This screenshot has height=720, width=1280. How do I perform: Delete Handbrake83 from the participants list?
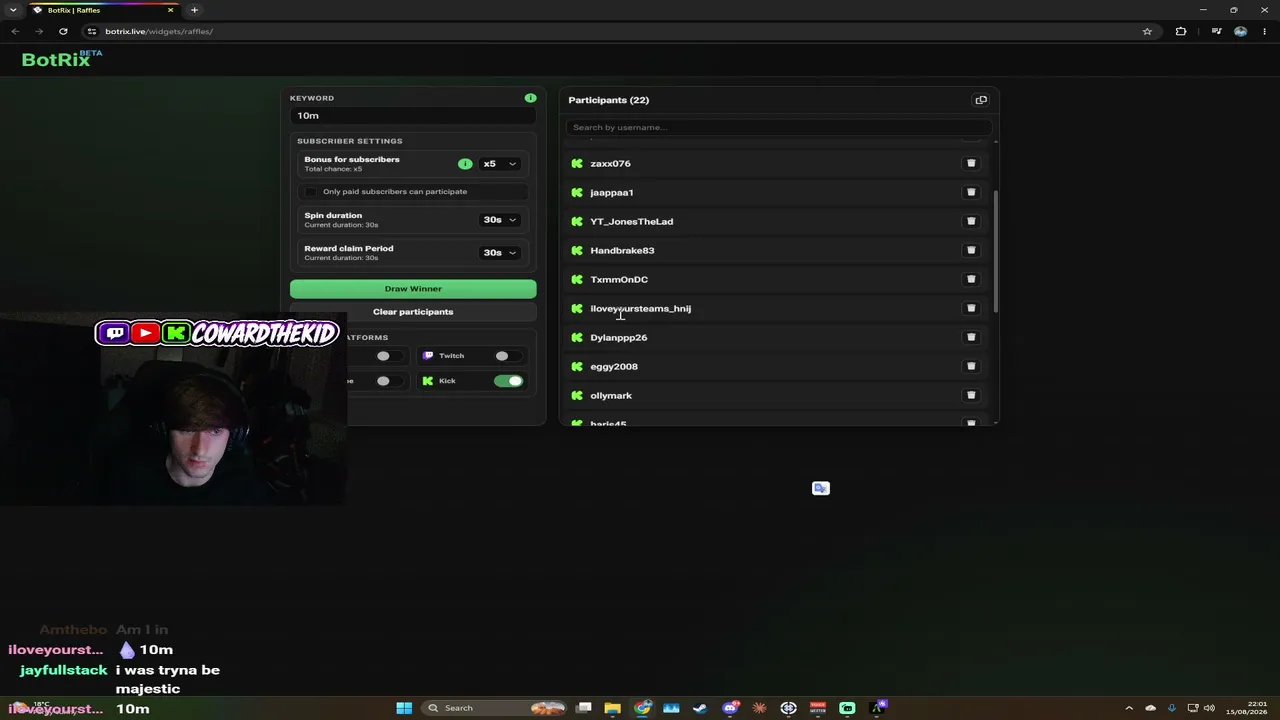tap(971, 250)
